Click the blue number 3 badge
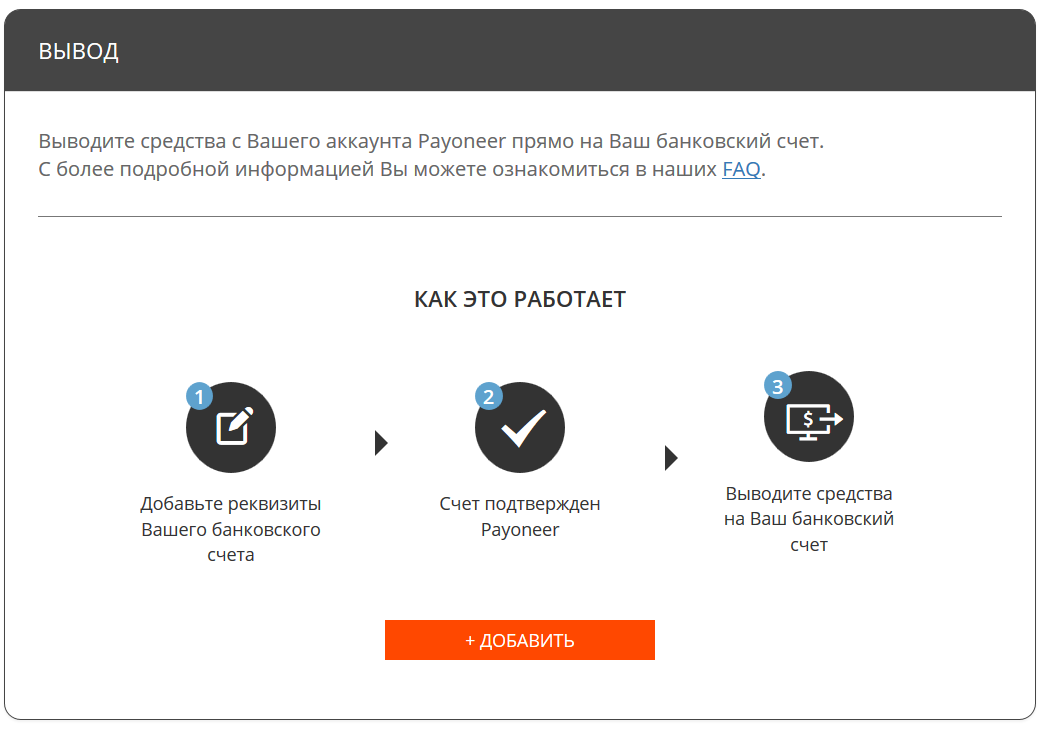Screen dimensions: 1042x734 [x=777, y=385]
